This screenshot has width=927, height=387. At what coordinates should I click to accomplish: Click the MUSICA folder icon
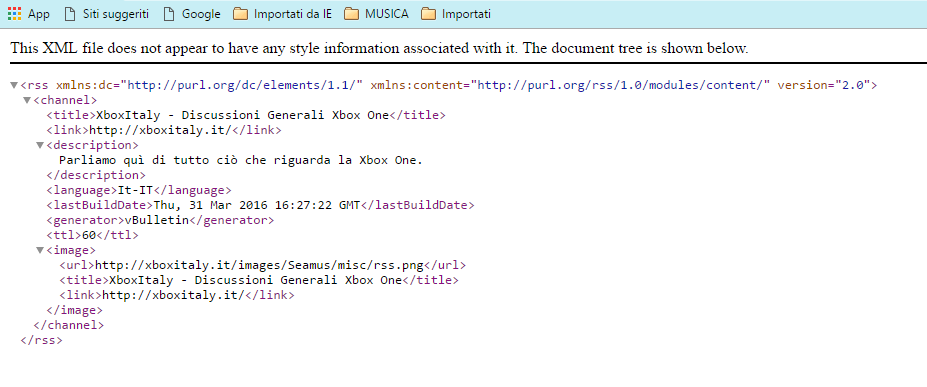click(x=352, y=14)
